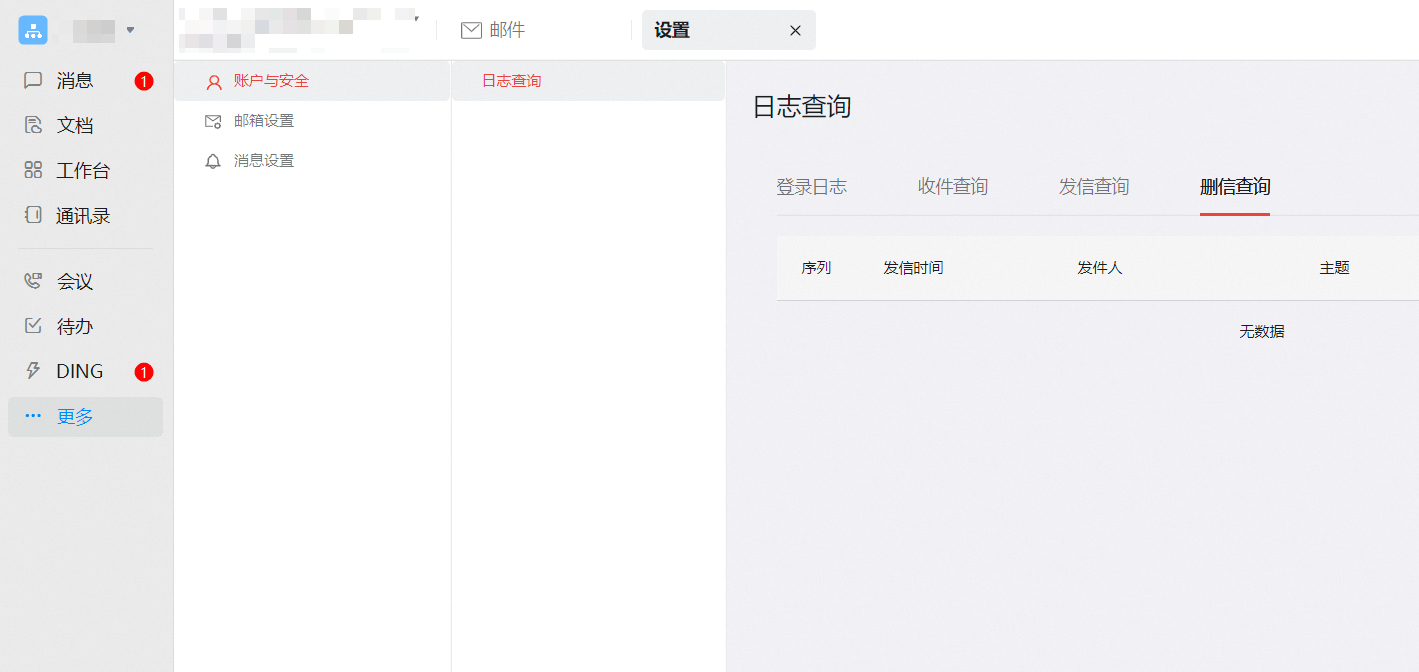This screenshot has width=1419, height=672.
Task: Open the 工作台 workbench grid icon
Action: point(33,170)
